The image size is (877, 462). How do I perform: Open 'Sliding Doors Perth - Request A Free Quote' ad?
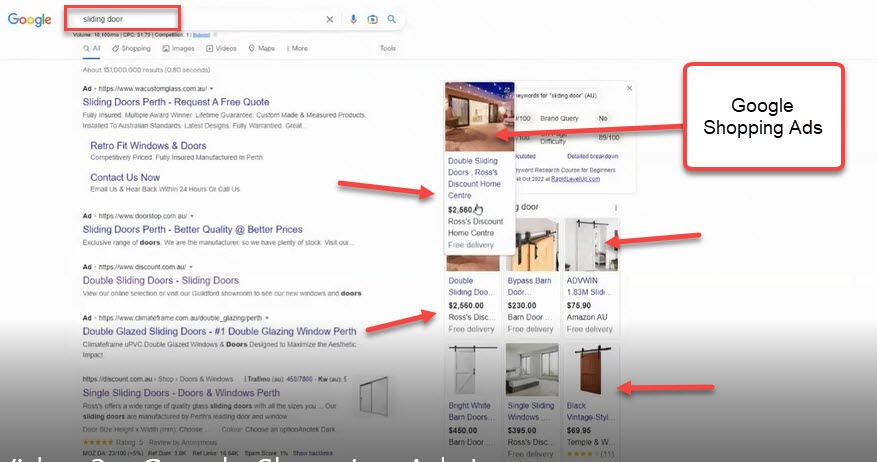(x=176, y=102)
